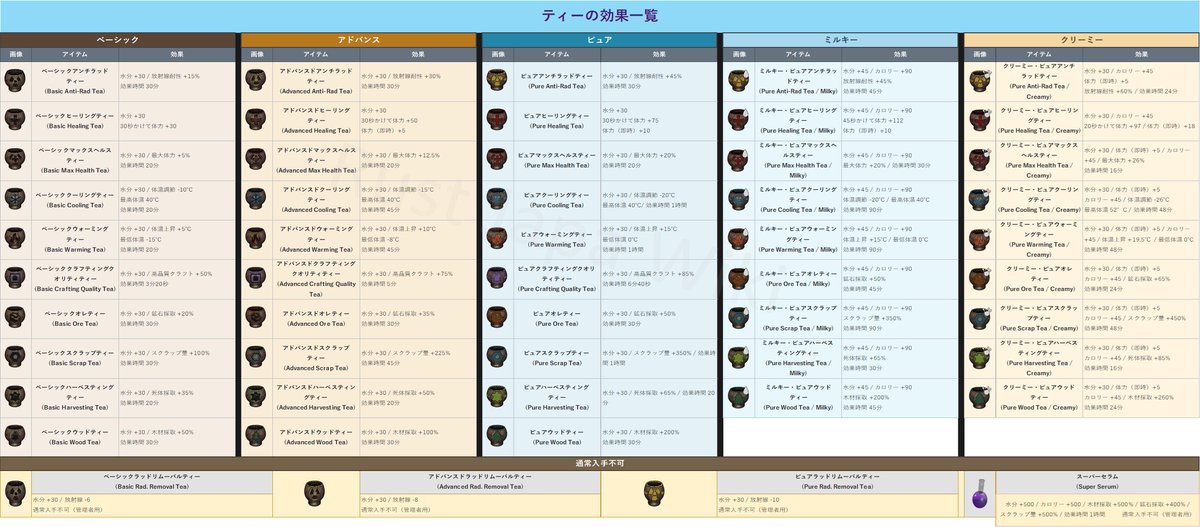Click the 効果 subheader under ベーシック

tap(176, 54)
